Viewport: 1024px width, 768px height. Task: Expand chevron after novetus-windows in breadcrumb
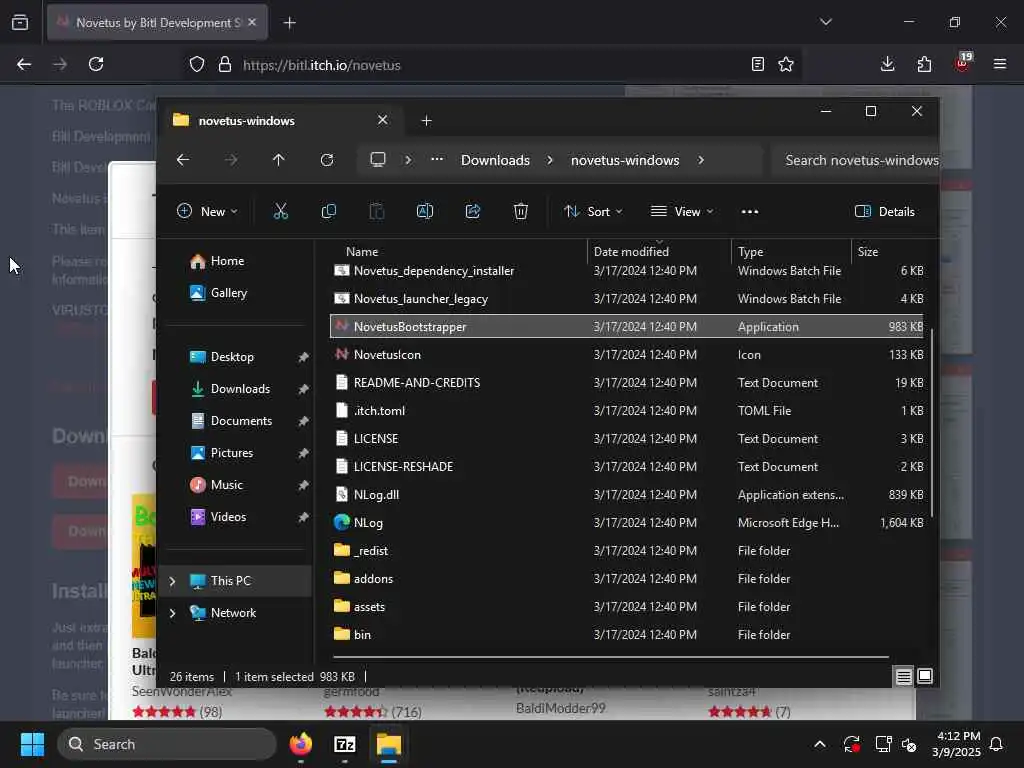point(701,160)
